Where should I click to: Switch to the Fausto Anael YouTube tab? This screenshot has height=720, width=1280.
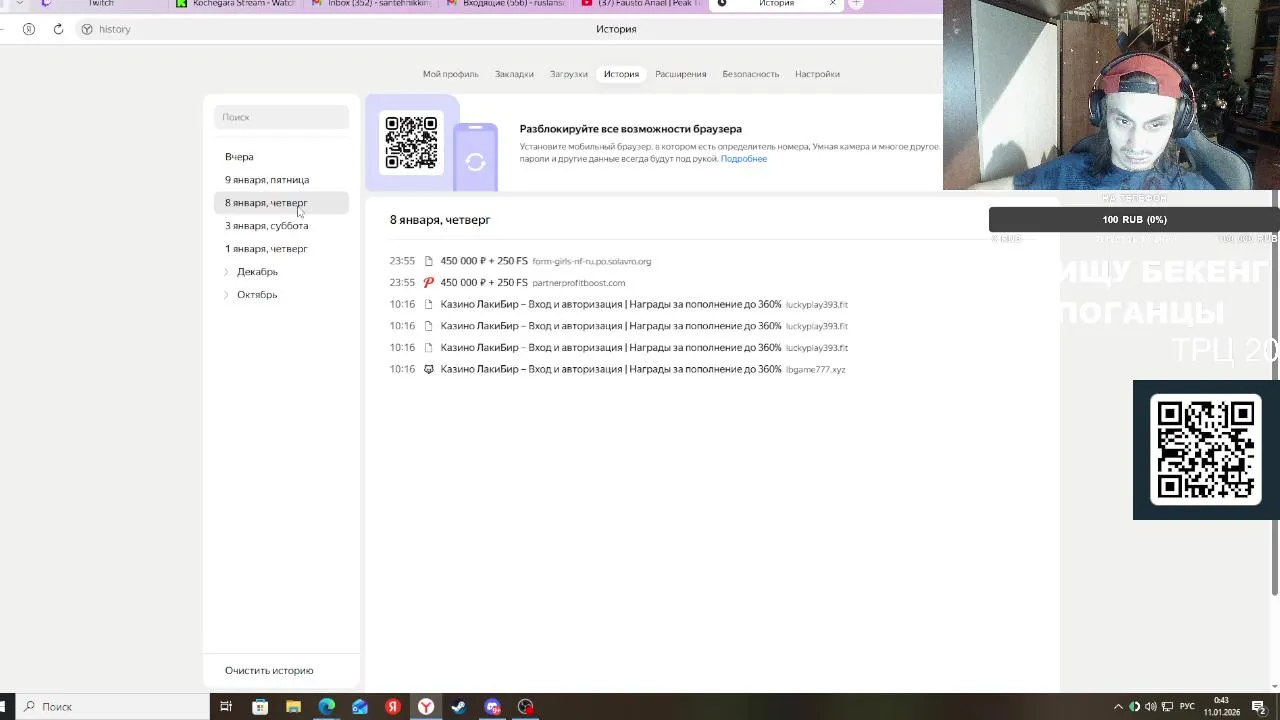click(641, 4)
